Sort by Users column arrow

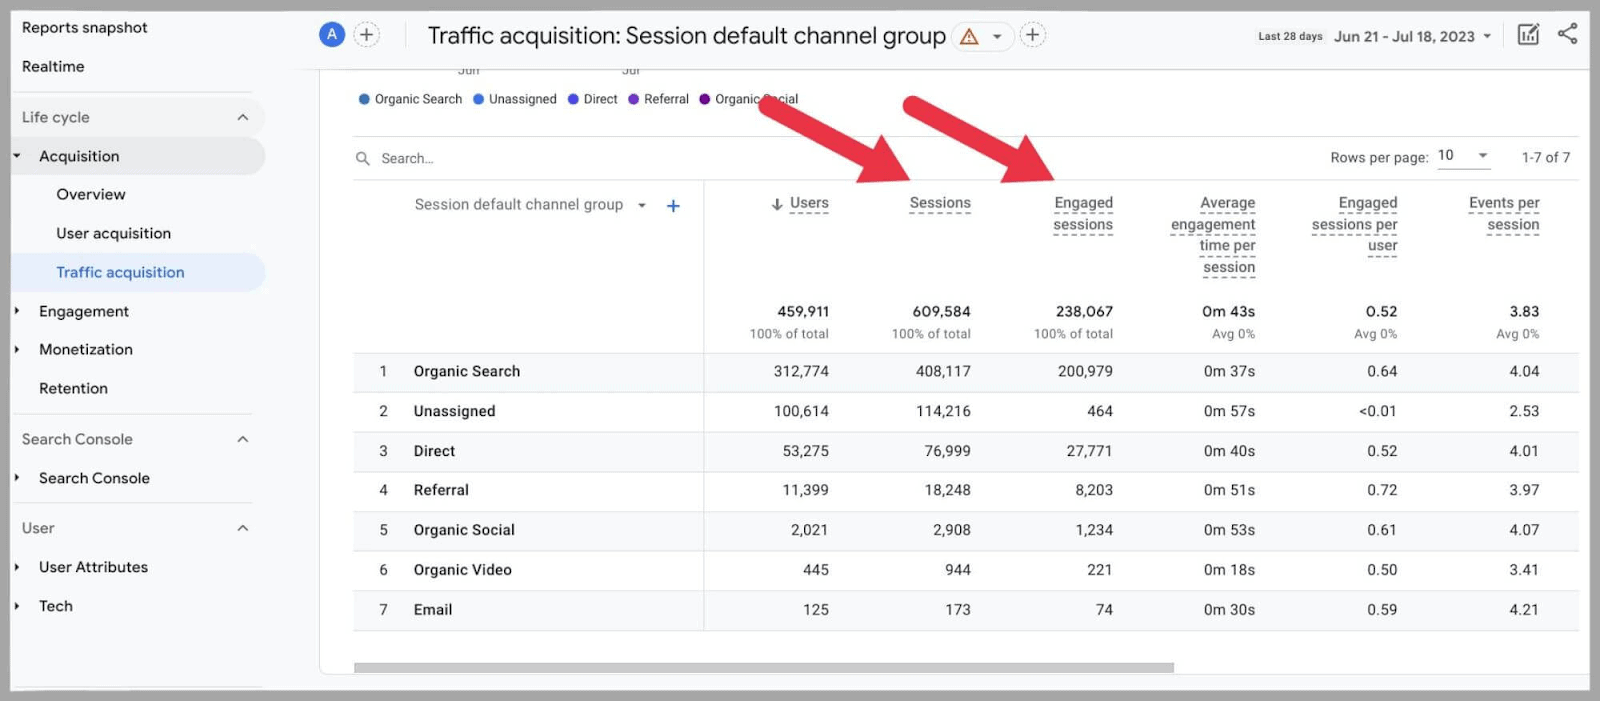pyautogui.click(x=777, y=204)
